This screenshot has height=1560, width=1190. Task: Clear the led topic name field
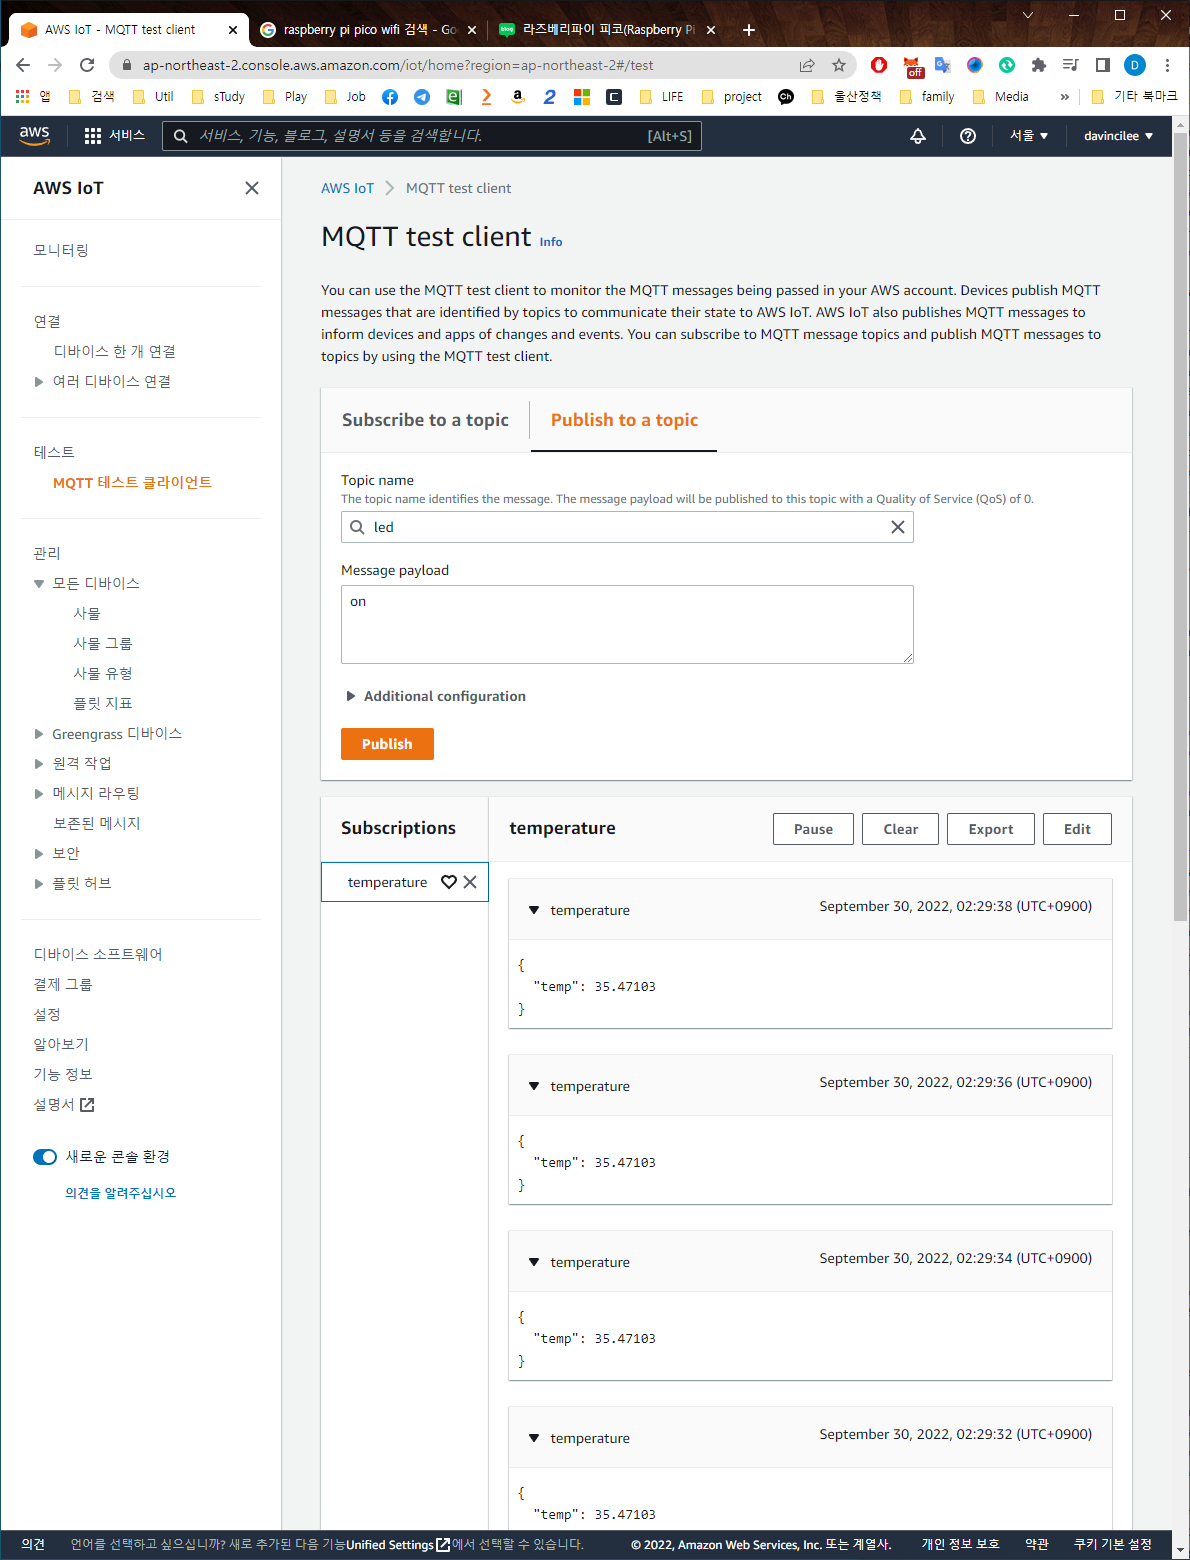pos(897,527)
